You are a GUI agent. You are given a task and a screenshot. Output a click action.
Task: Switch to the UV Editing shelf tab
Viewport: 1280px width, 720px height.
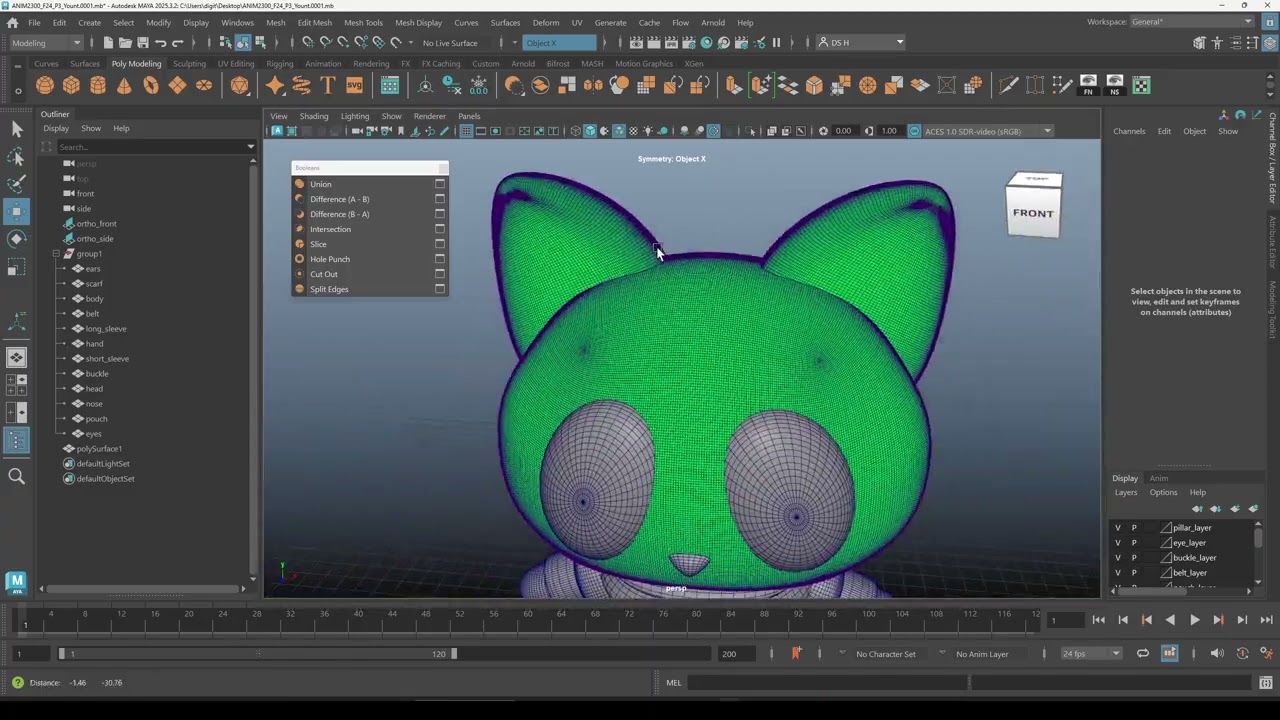236,64
